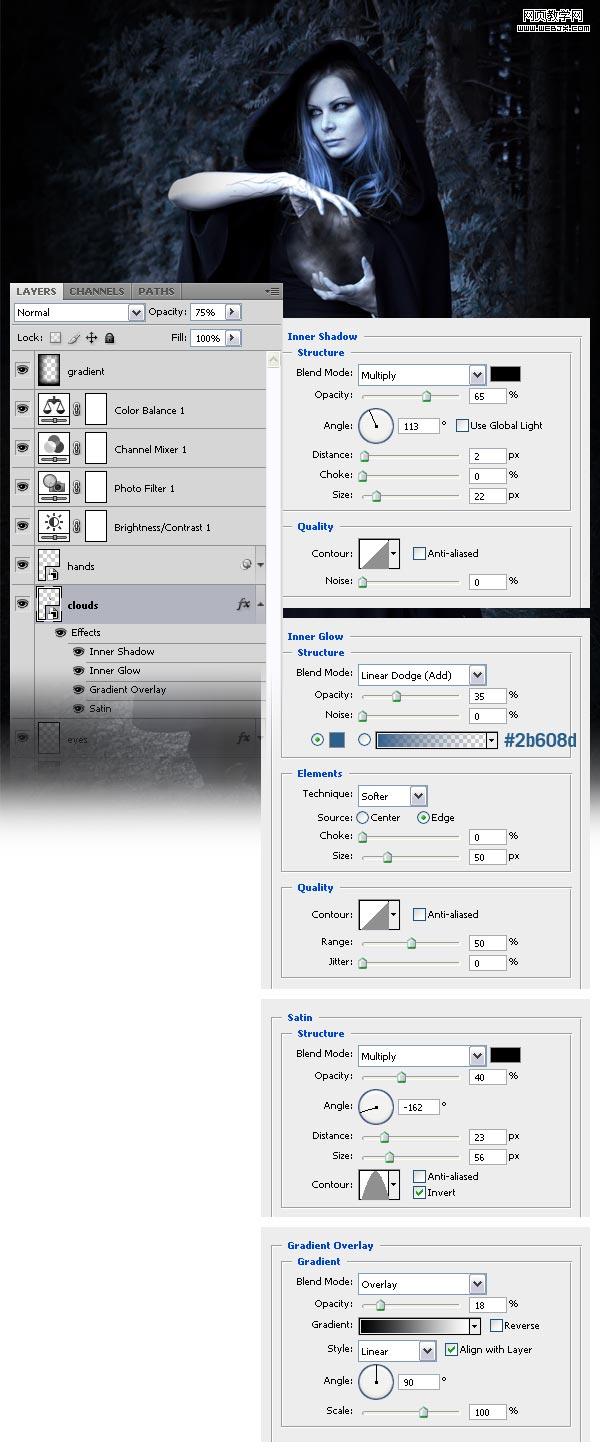
Task: Hide the Brightness/Contrast 1 layer
Action: 22,527
